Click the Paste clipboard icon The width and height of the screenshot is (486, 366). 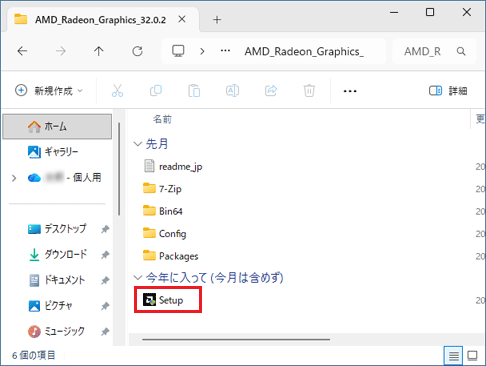pyautogui.click(x=194, y=91)
